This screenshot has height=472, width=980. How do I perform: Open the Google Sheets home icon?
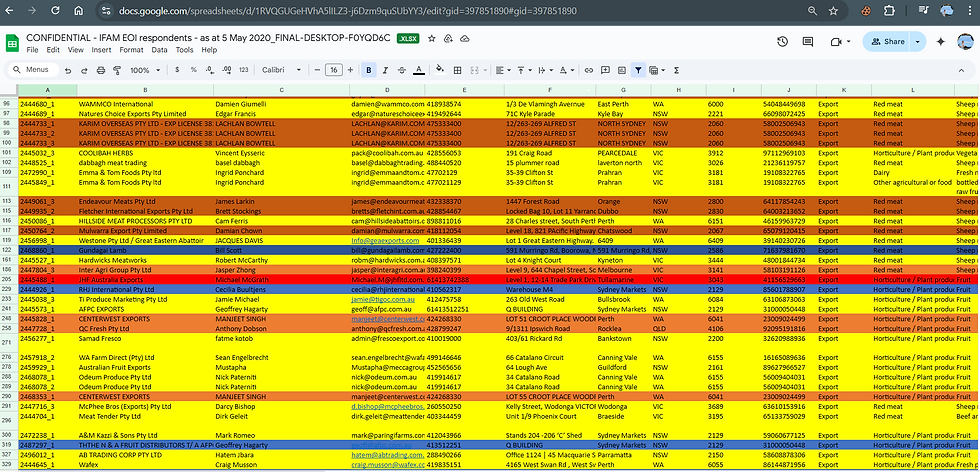coord(12,43)
